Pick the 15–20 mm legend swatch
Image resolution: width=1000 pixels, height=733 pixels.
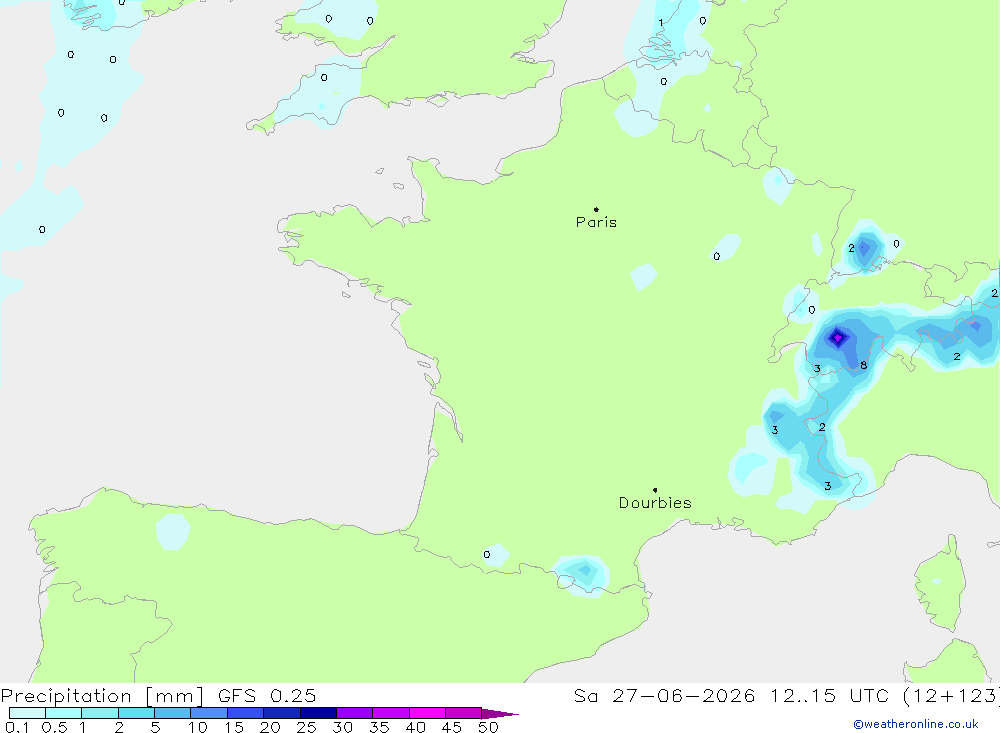(245, 713)
